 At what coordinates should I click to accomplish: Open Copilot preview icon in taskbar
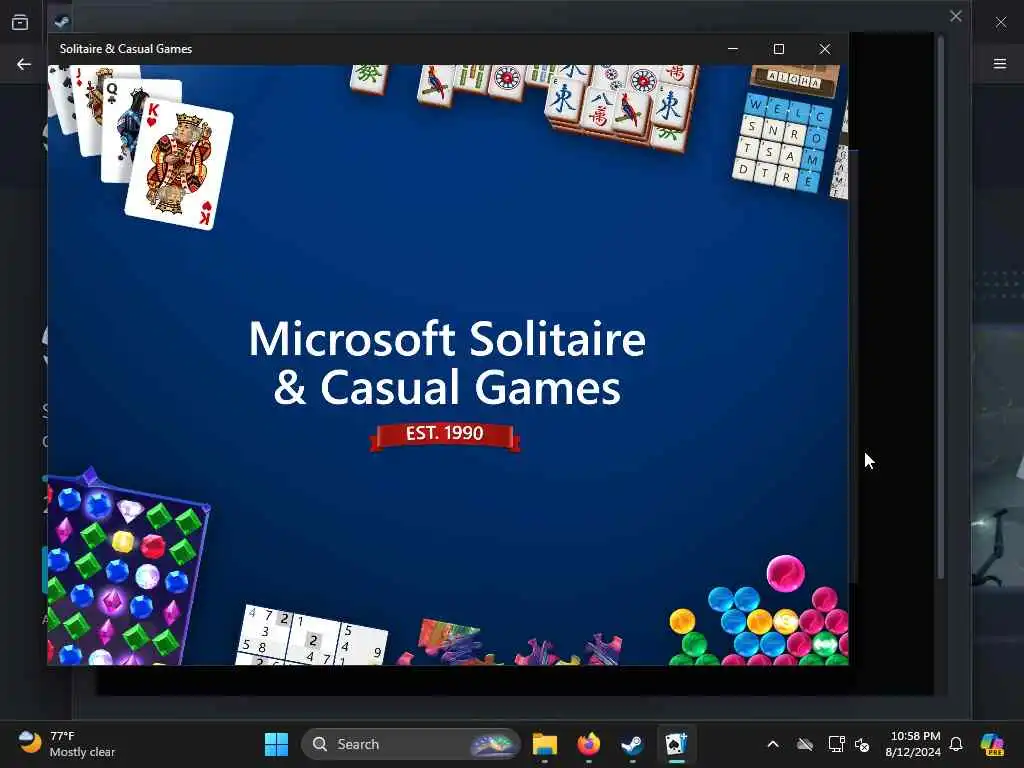(x=992, y=744)
